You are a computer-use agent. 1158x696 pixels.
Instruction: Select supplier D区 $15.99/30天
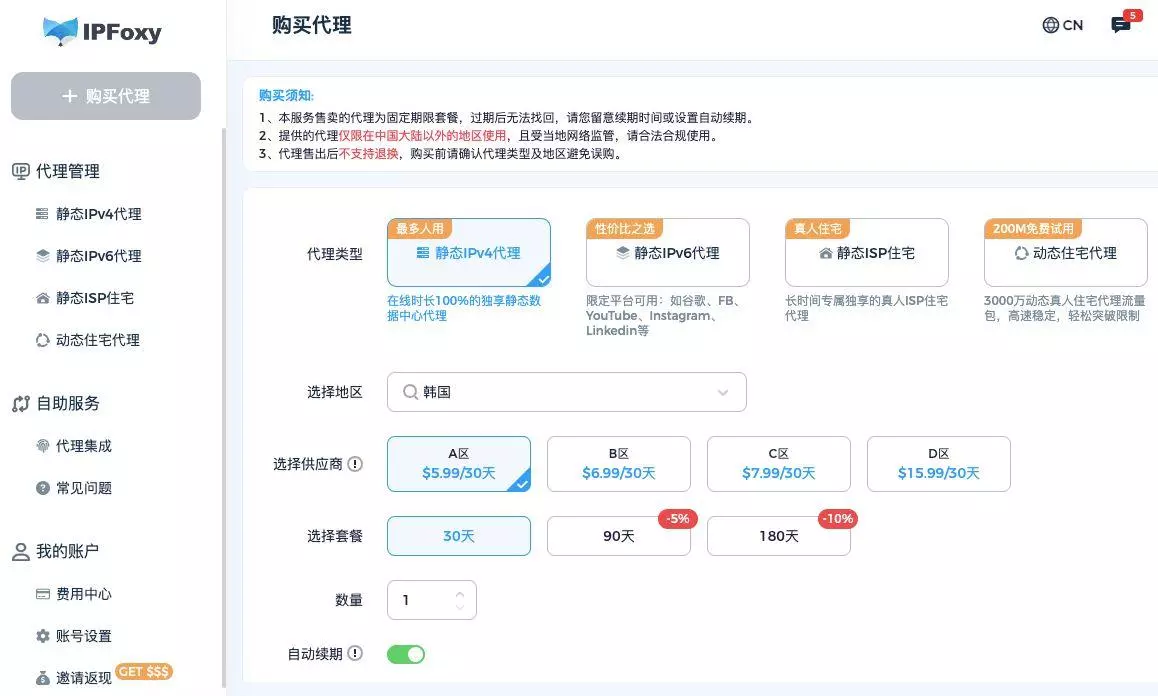[939, 464]
